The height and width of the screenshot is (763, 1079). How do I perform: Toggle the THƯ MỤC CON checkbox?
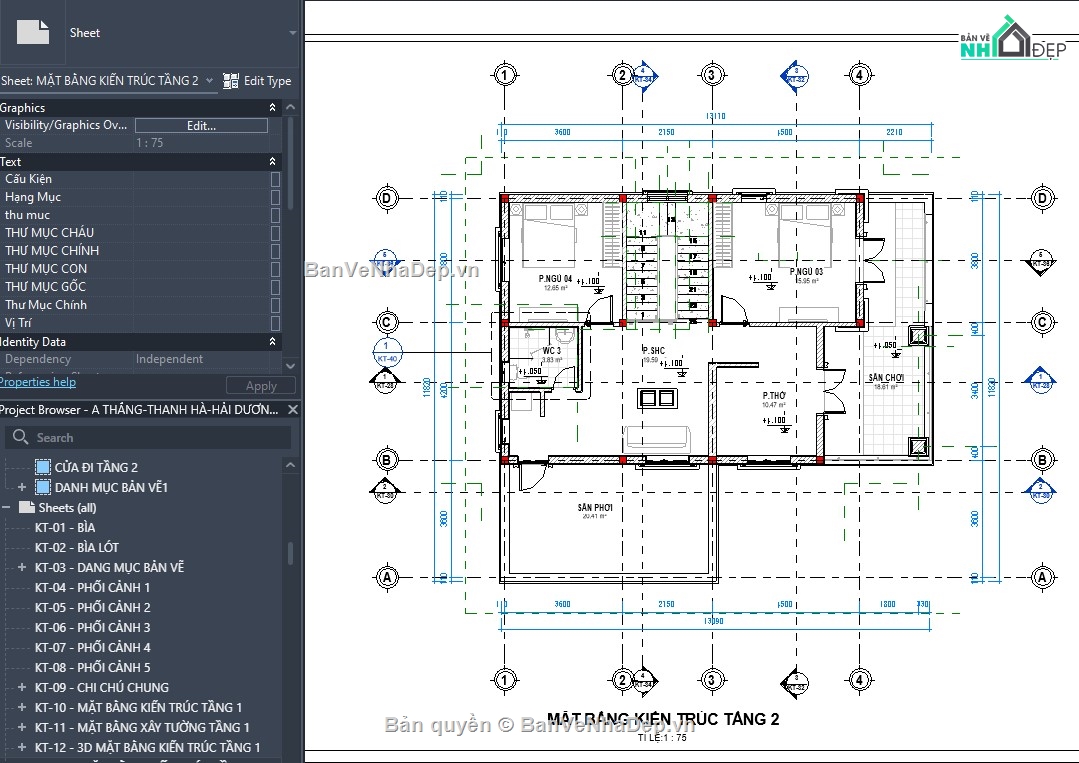click(x=275, y=268)
